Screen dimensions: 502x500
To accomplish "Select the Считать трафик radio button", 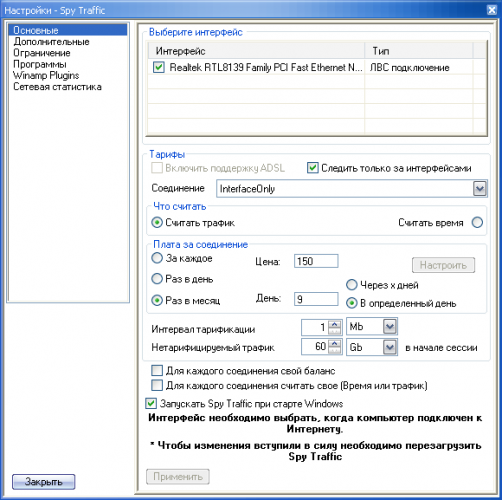I will [x=157, y=222].
